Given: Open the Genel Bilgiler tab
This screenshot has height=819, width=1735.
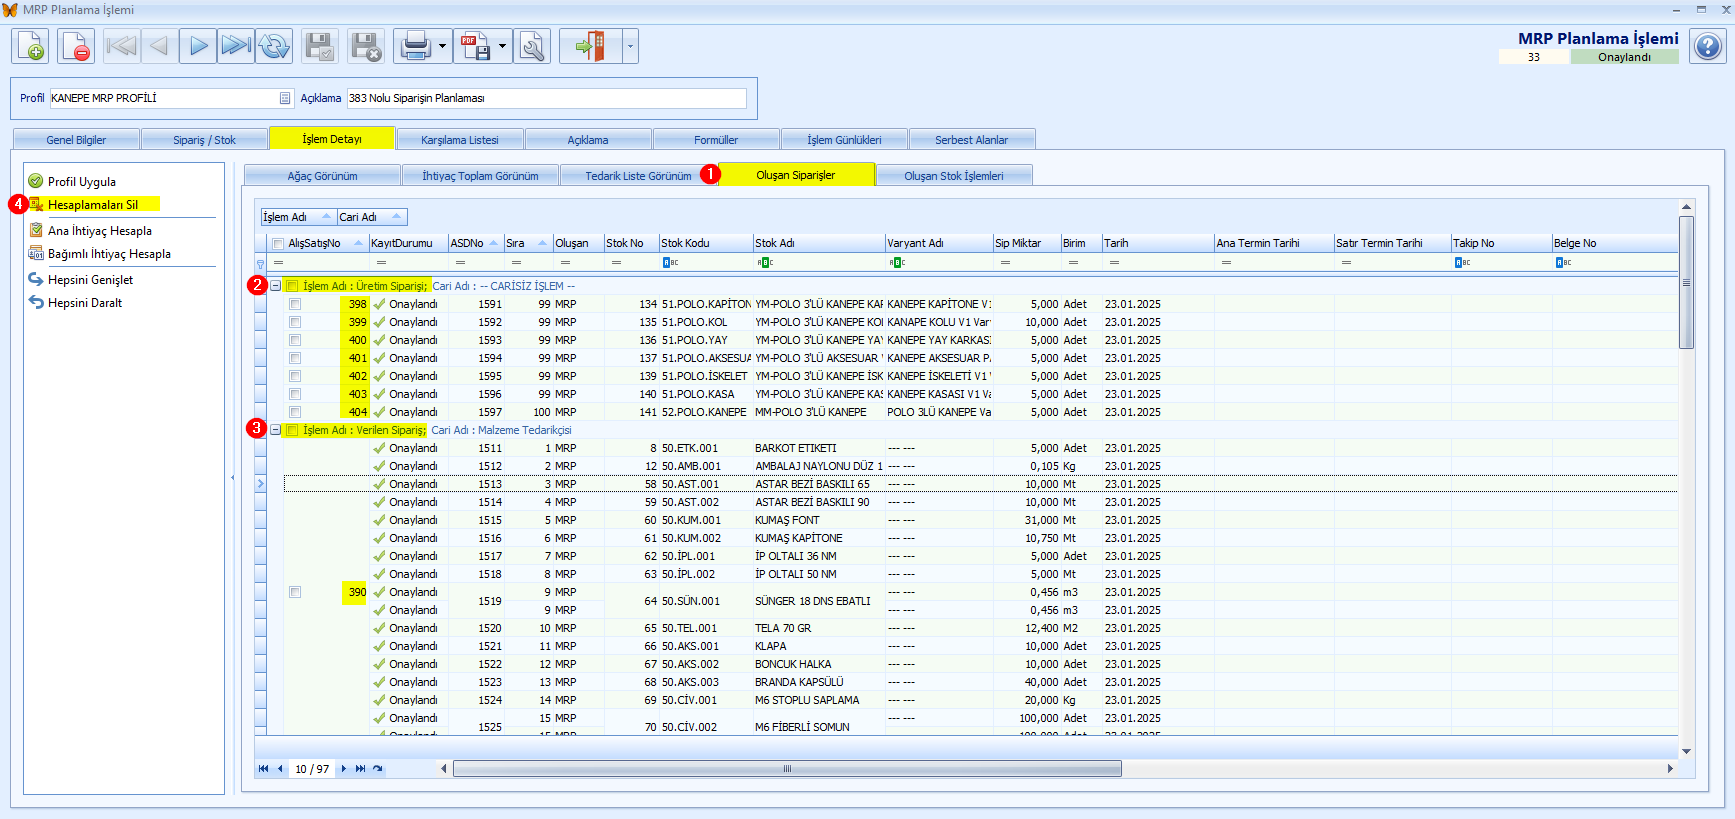Looking at the screenshot, I should click(76, 140).
